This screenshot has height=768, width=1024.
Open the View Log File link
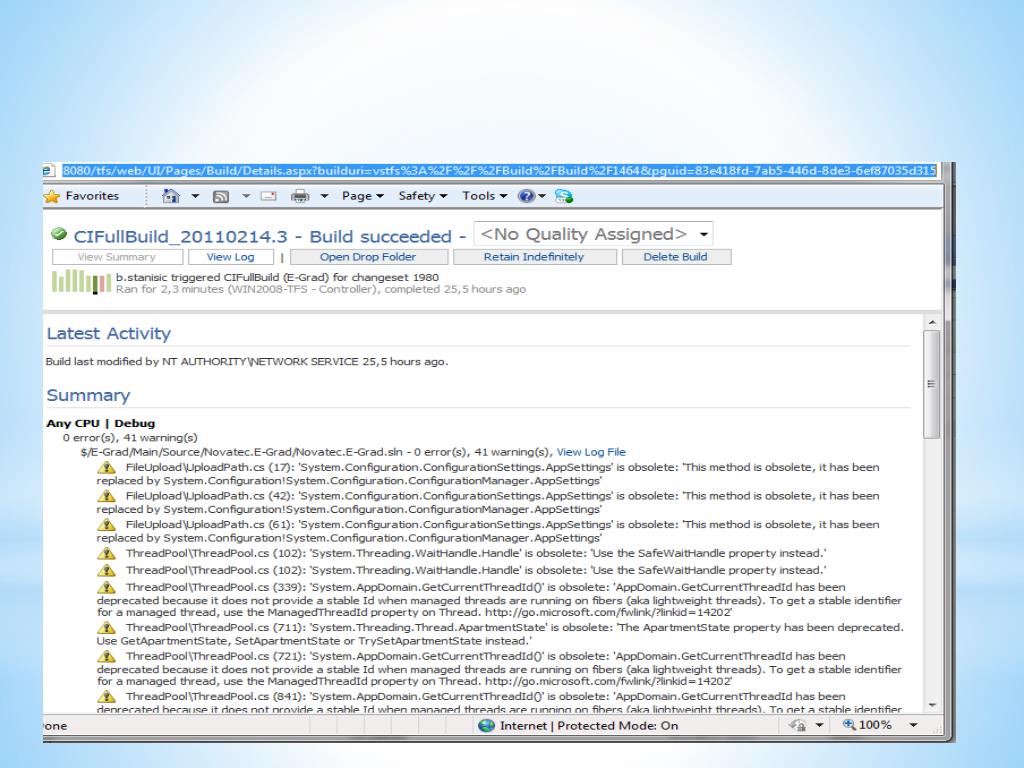point(591,452)
